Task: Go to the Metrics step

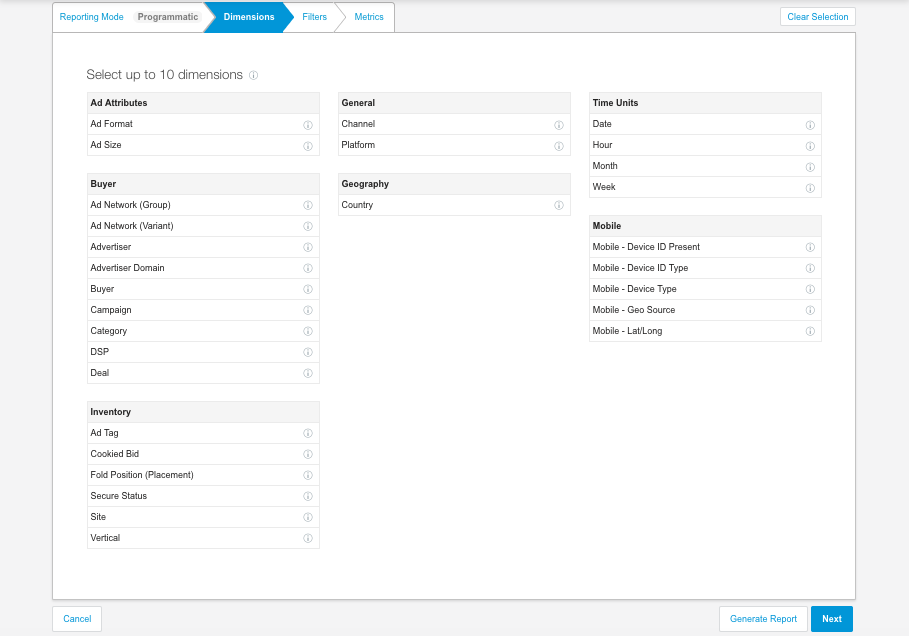Action: [x=369, y=17]
